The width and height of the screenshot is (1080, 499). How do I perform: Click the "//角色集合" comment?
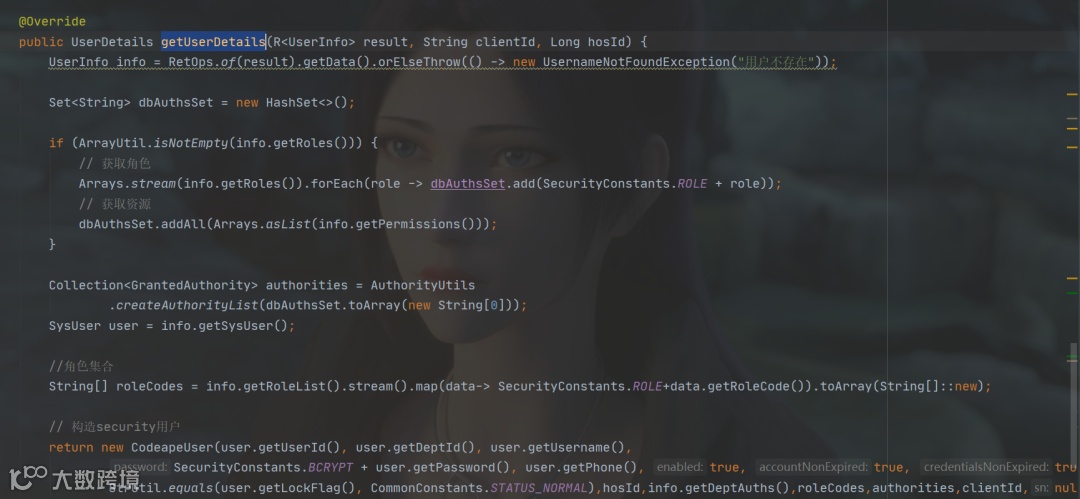81,366
